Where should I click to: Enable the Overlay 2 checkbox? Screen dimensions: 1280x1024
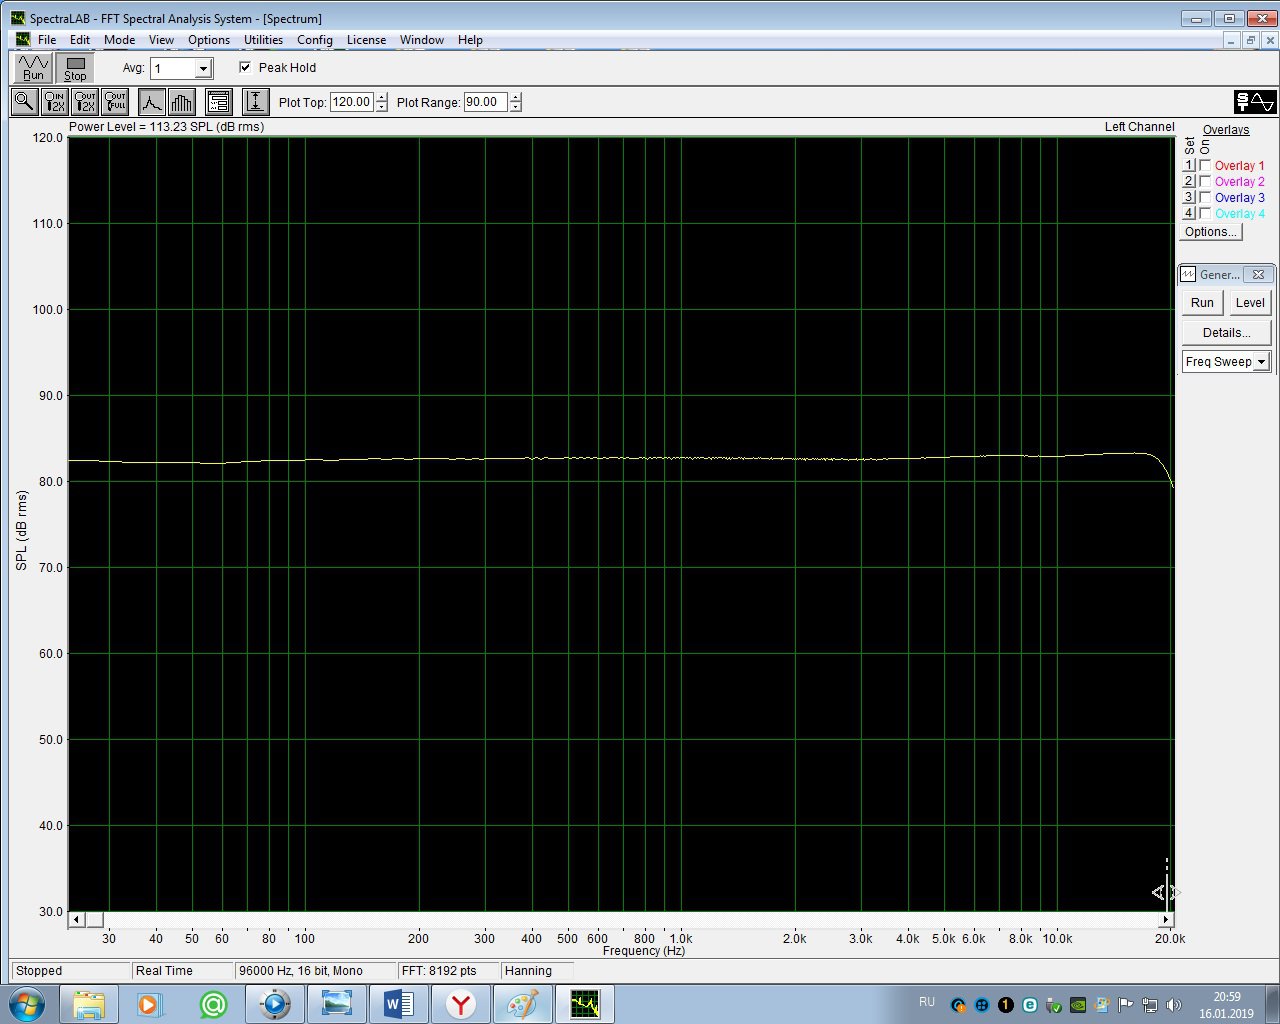[1205, 182]
